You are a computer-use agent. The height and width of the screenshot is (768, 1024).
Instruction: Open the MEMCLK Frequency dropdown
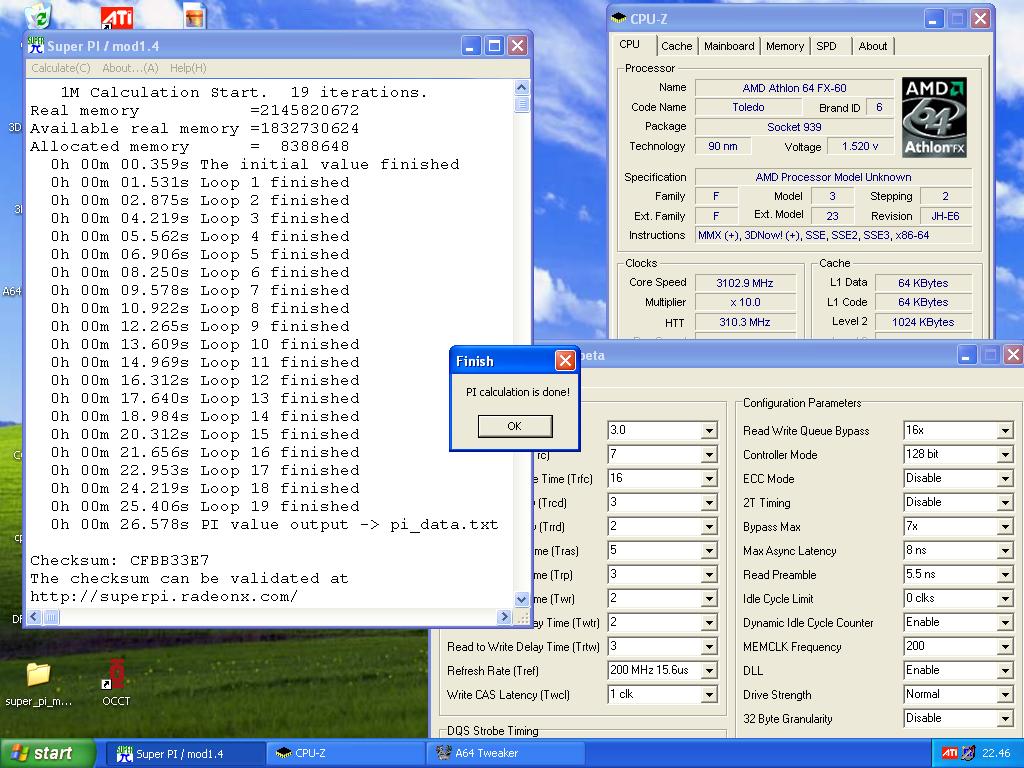point(1006,647)
